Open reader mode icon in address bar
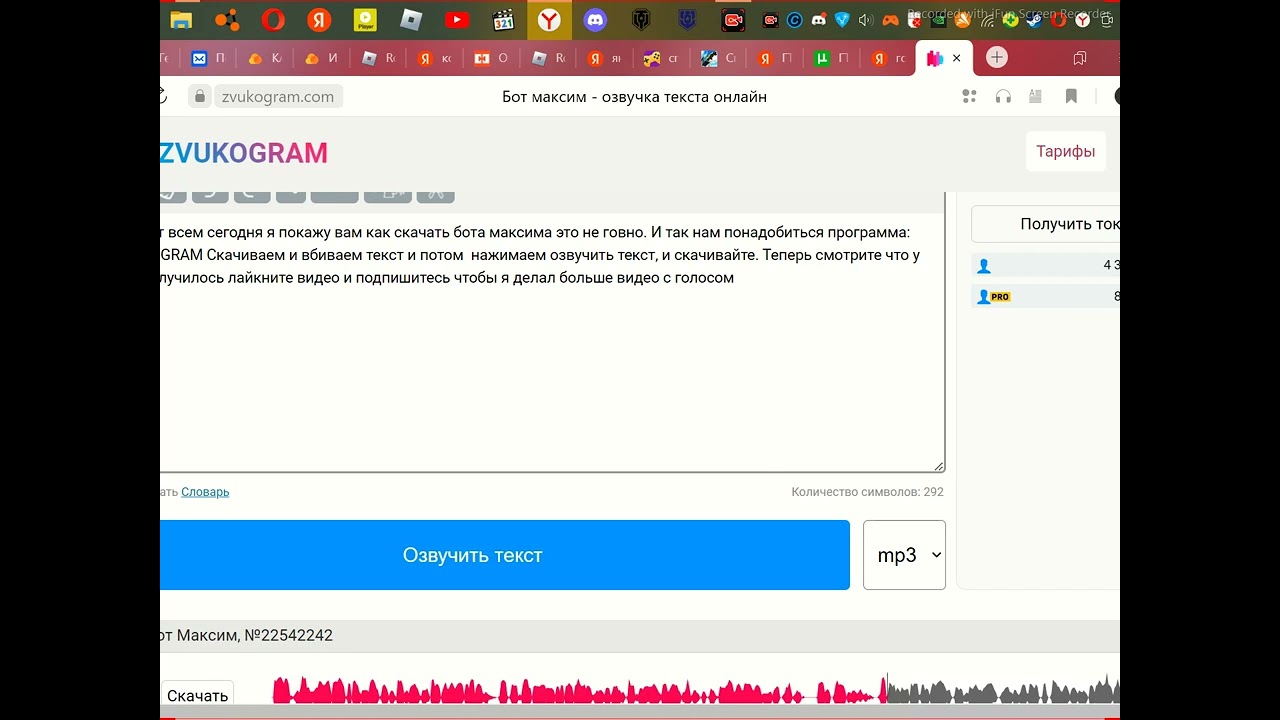Image resolution: width=1280 pixels, height=720 pixels. [1036, 97]
